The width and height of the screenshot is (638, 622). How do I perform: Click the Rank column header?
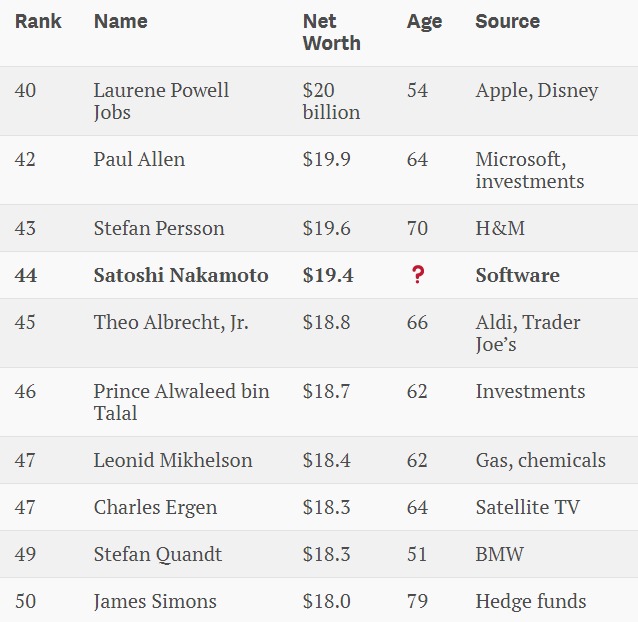[38, 21]
